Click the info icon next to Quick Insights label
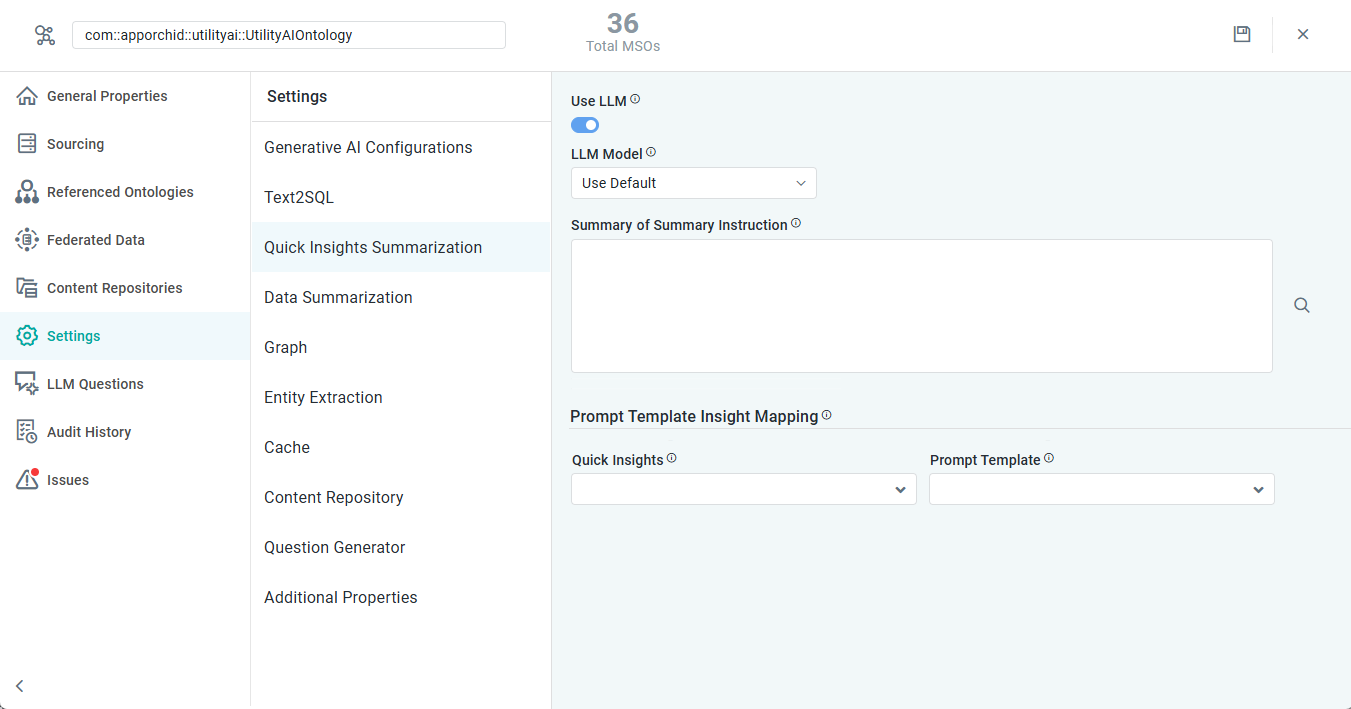 (x=672, y=458)
